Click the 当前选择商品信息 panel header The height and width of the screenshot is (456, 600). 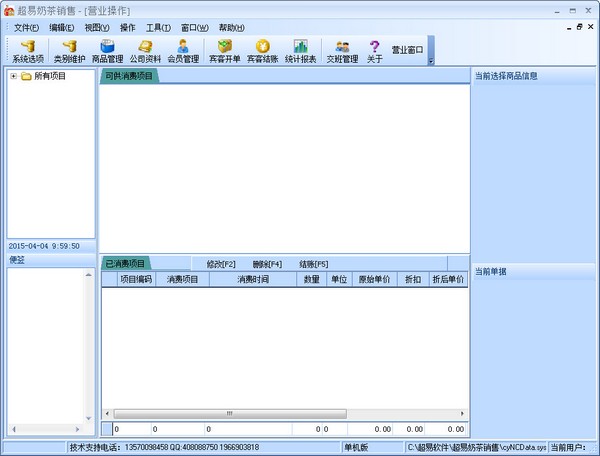pos(533,76)
